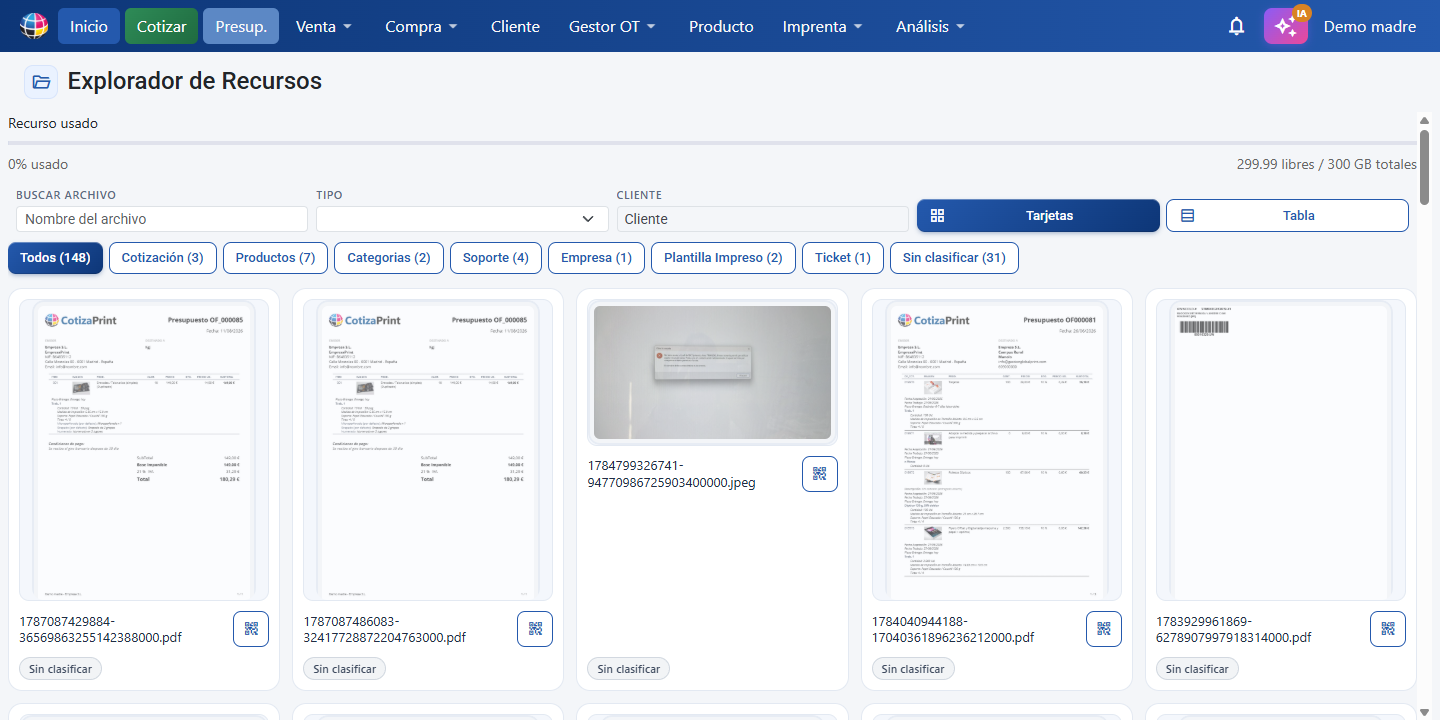The width and height of the screenshot is (1440, 720).
Task: Open the Análisis dropdown menu
Action: click(x=930, y=27)
